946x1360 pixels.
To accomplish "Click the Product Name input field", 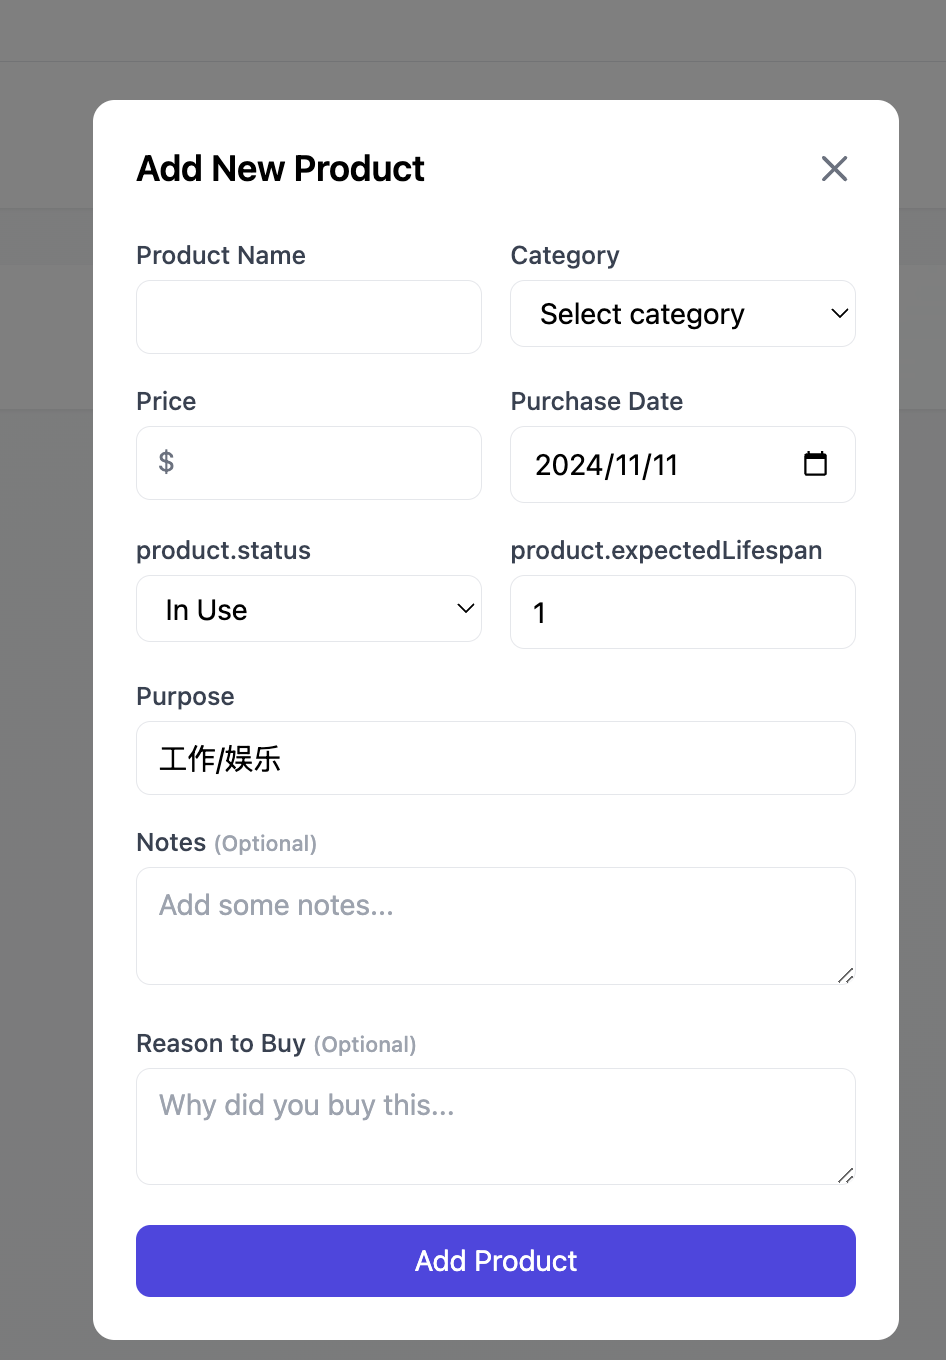I will [x=309, y=317].
